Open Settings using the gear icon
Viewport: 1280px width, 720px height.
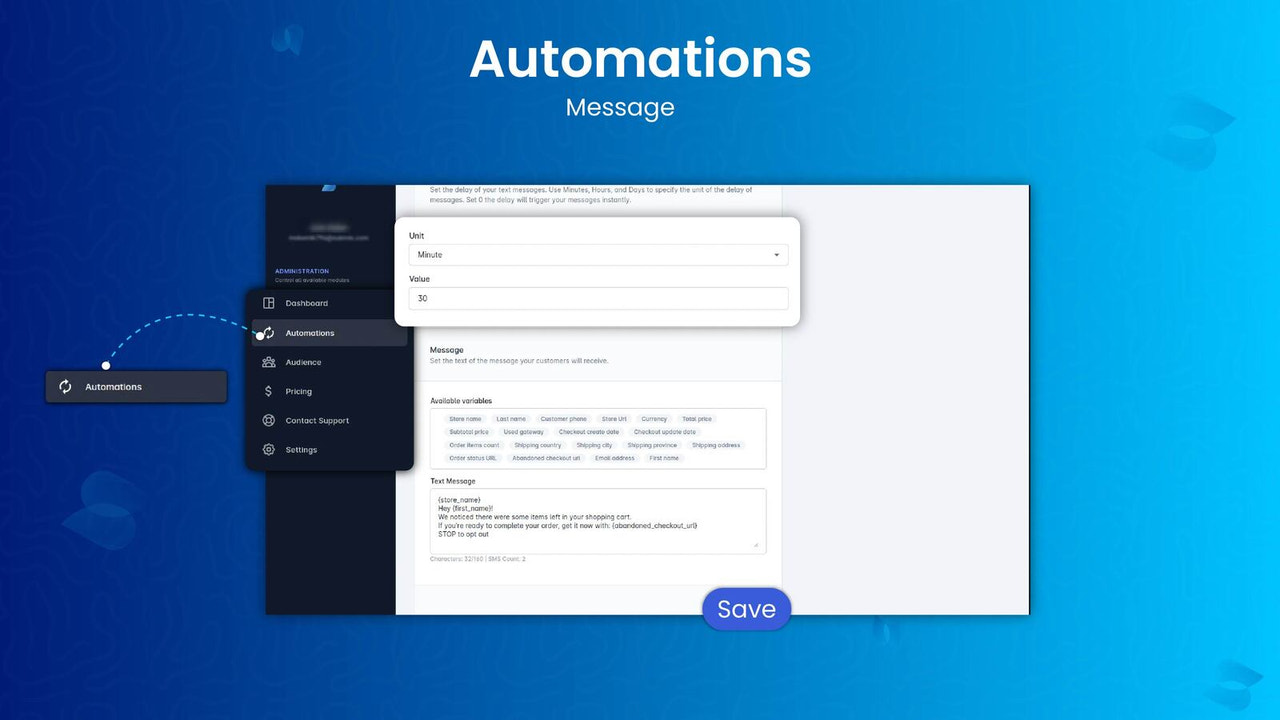coord(268,449)
